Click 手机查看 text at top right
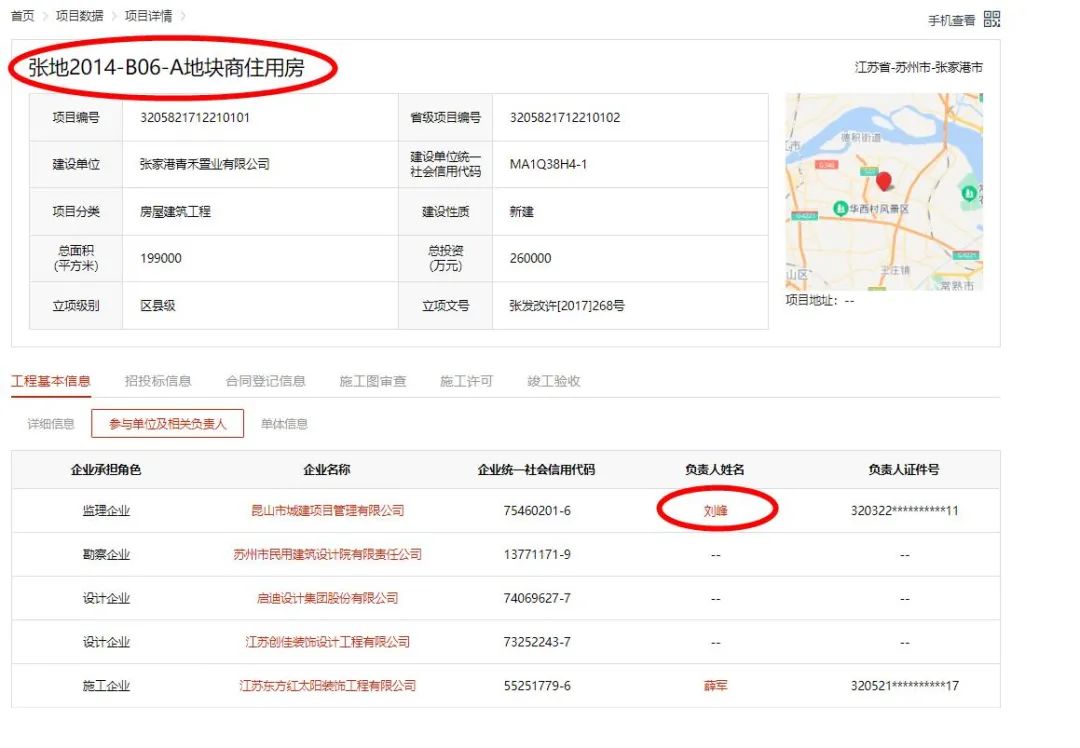Viewport: 1080px width, 748px height. click(951, 20)
